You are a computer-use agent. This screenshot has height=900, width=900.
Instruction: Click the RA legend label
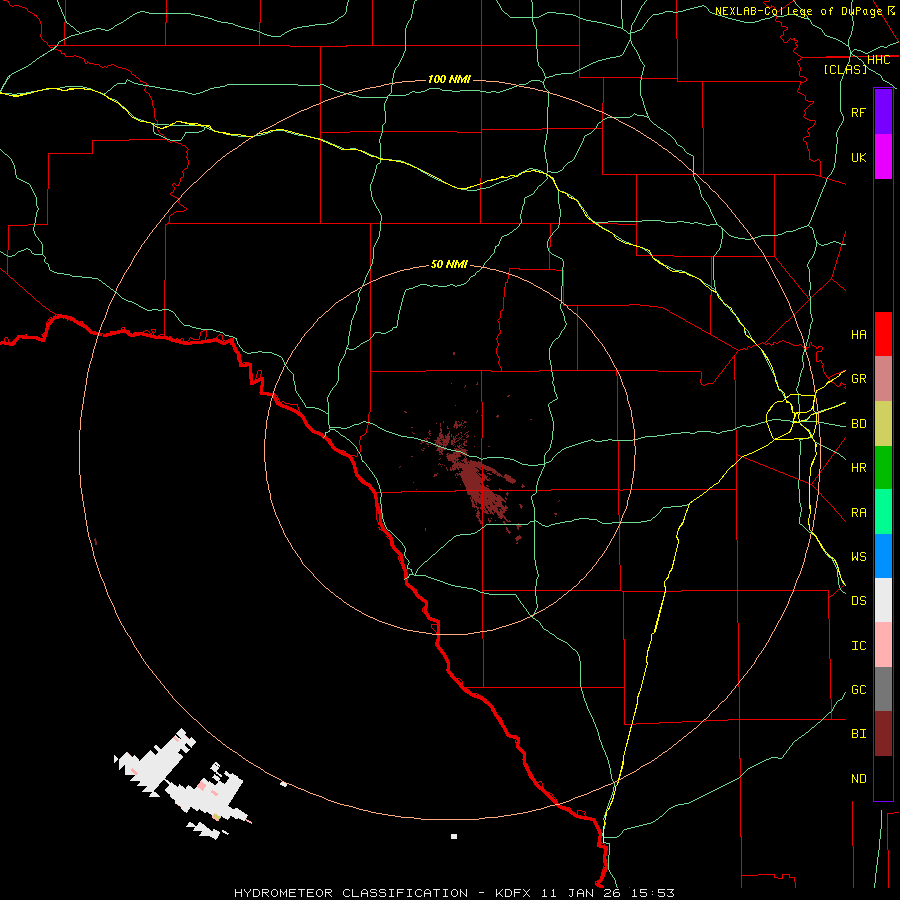(858, 513)
